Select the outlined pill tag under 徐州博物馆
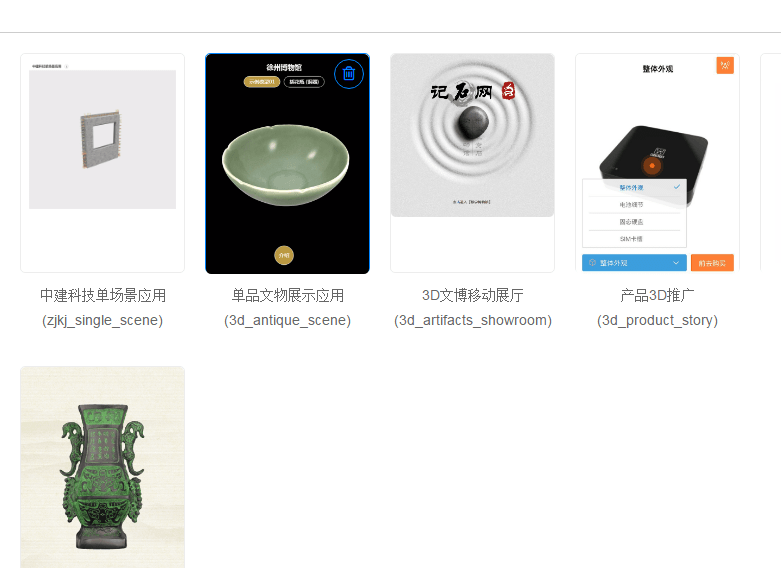Image resolution: width=781 pixels, height=568 pixels. click(x=304, y=82)
